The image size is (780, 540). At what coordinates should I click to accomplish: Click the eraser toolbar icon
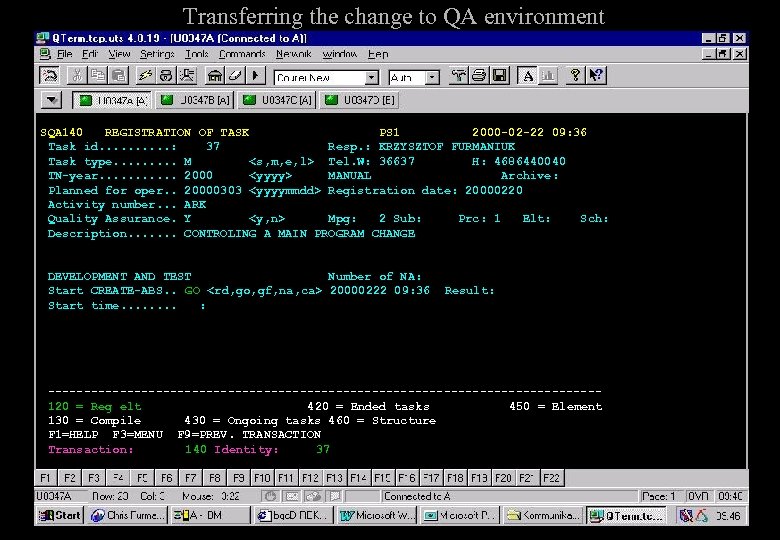click(x=235, y=76)
